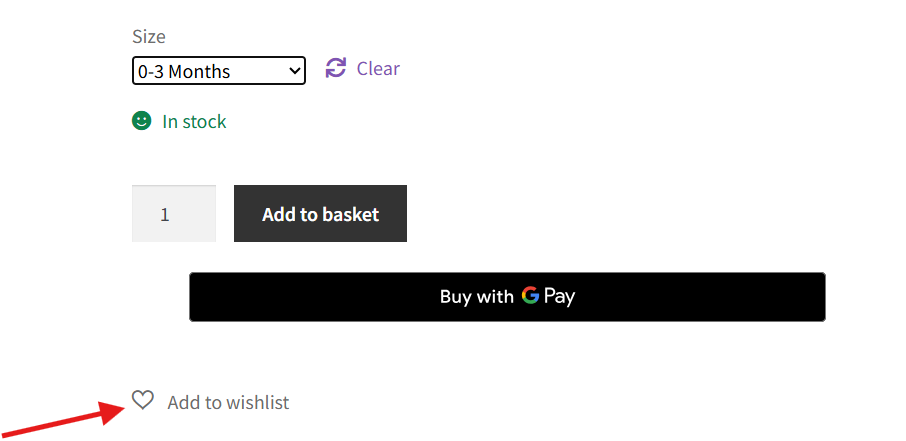The height and width of the screenshot is (441, 906).
Task: Expand the size selector chevron arrow
Action: tap(294, 71)
